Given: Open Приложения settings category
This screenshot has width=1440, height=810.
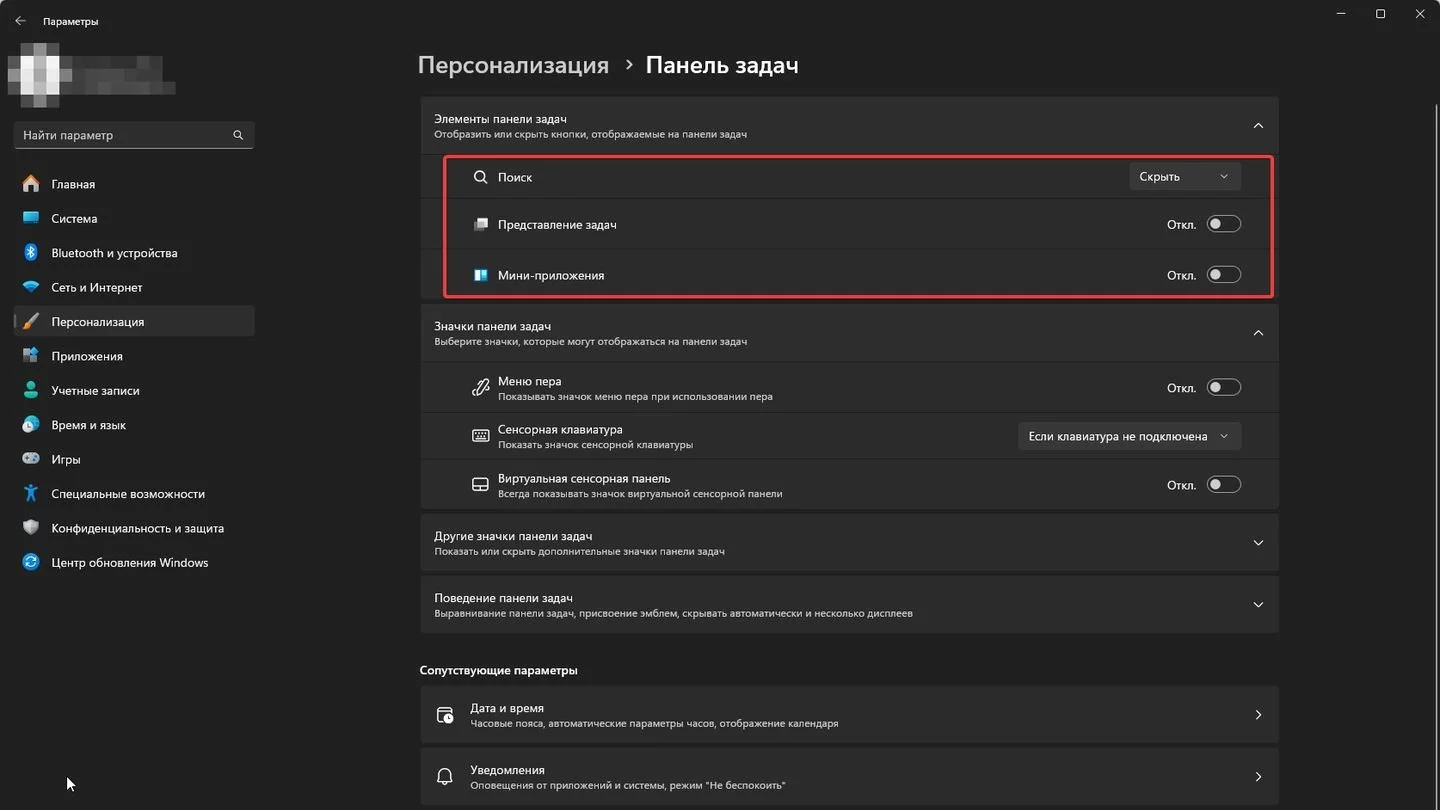Looking at the screenshot, I should 134,356.
